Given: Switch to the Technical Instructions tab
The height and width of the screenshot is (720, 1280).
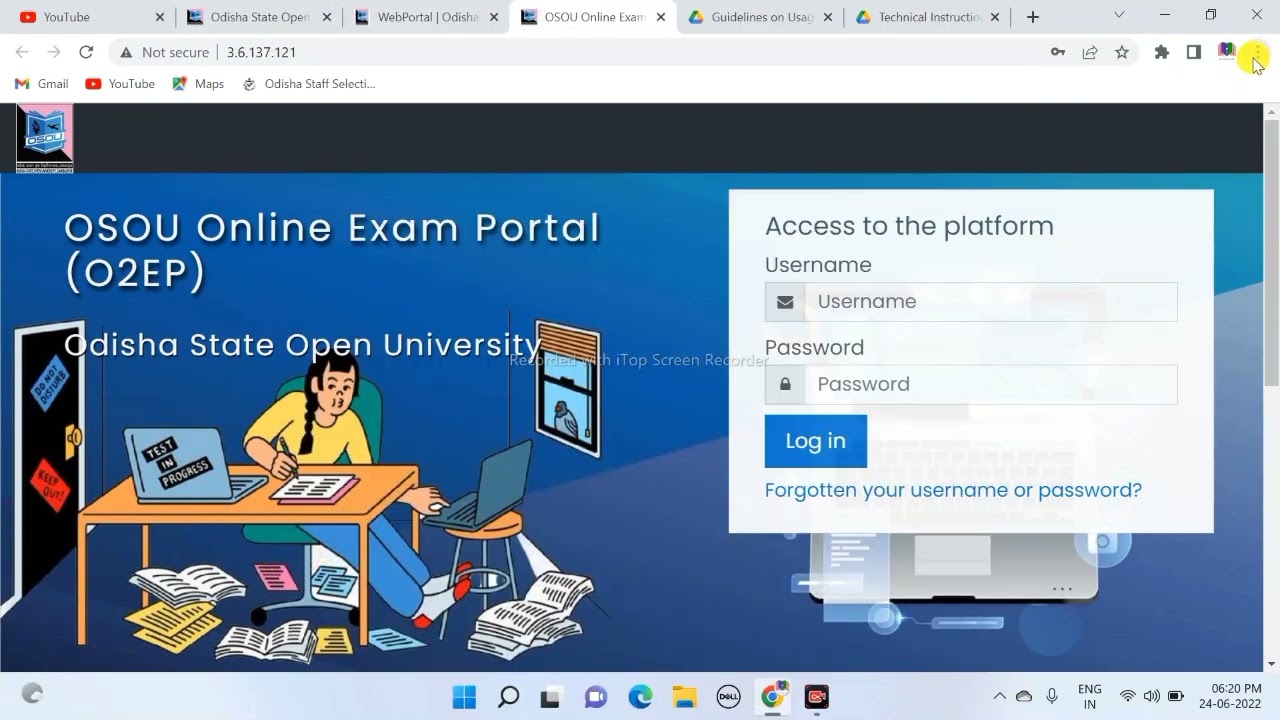Looking at the screenshot, I should pyautogui.click(x=926, y=17).
